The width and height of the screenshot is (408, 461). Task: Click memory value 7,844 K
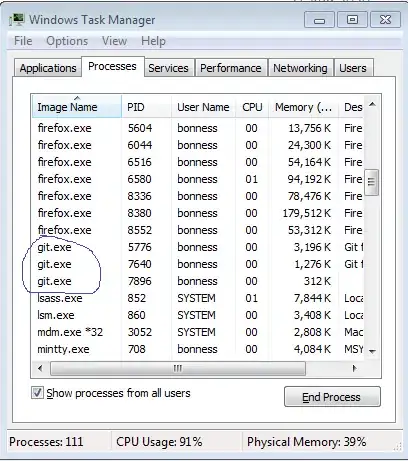pos(312,298)
